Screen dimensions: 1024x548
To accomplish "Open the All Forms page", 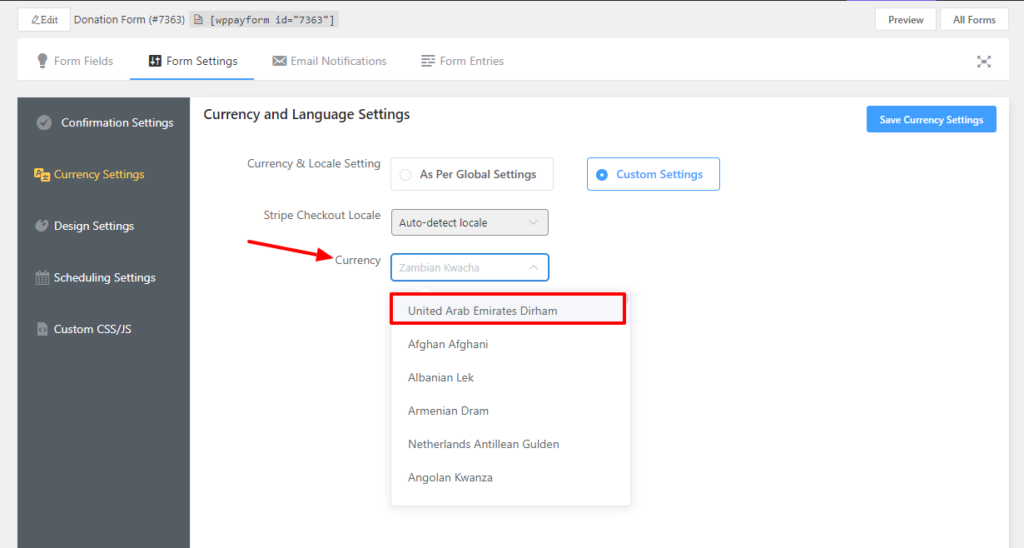I will [x=973, y=20].
